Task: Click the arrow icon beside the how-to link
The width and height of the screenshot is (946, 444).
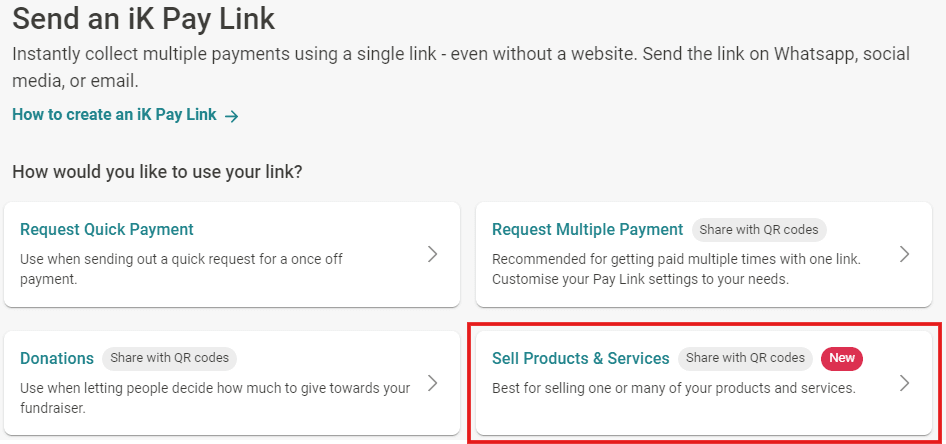Action: click(232, 116)
